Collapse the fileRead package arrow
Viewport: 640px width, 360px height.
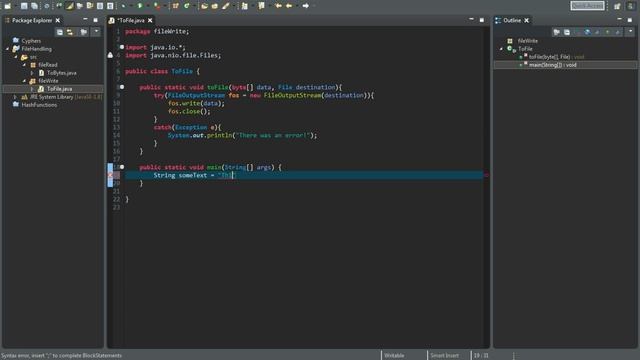tap(24, 65)
